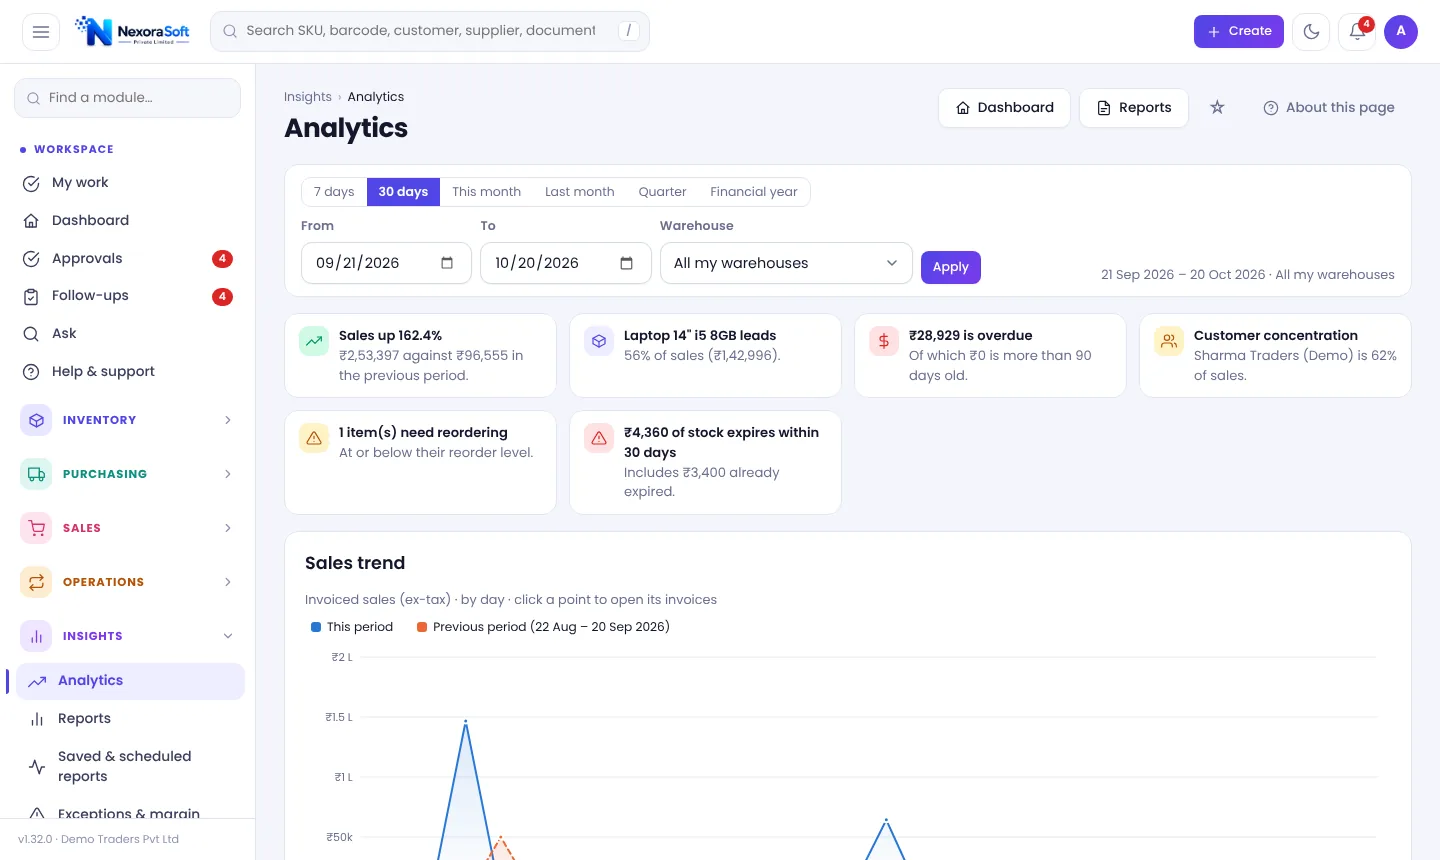
Task: Open the To date calendar picker icon
Action: (627, 263)
